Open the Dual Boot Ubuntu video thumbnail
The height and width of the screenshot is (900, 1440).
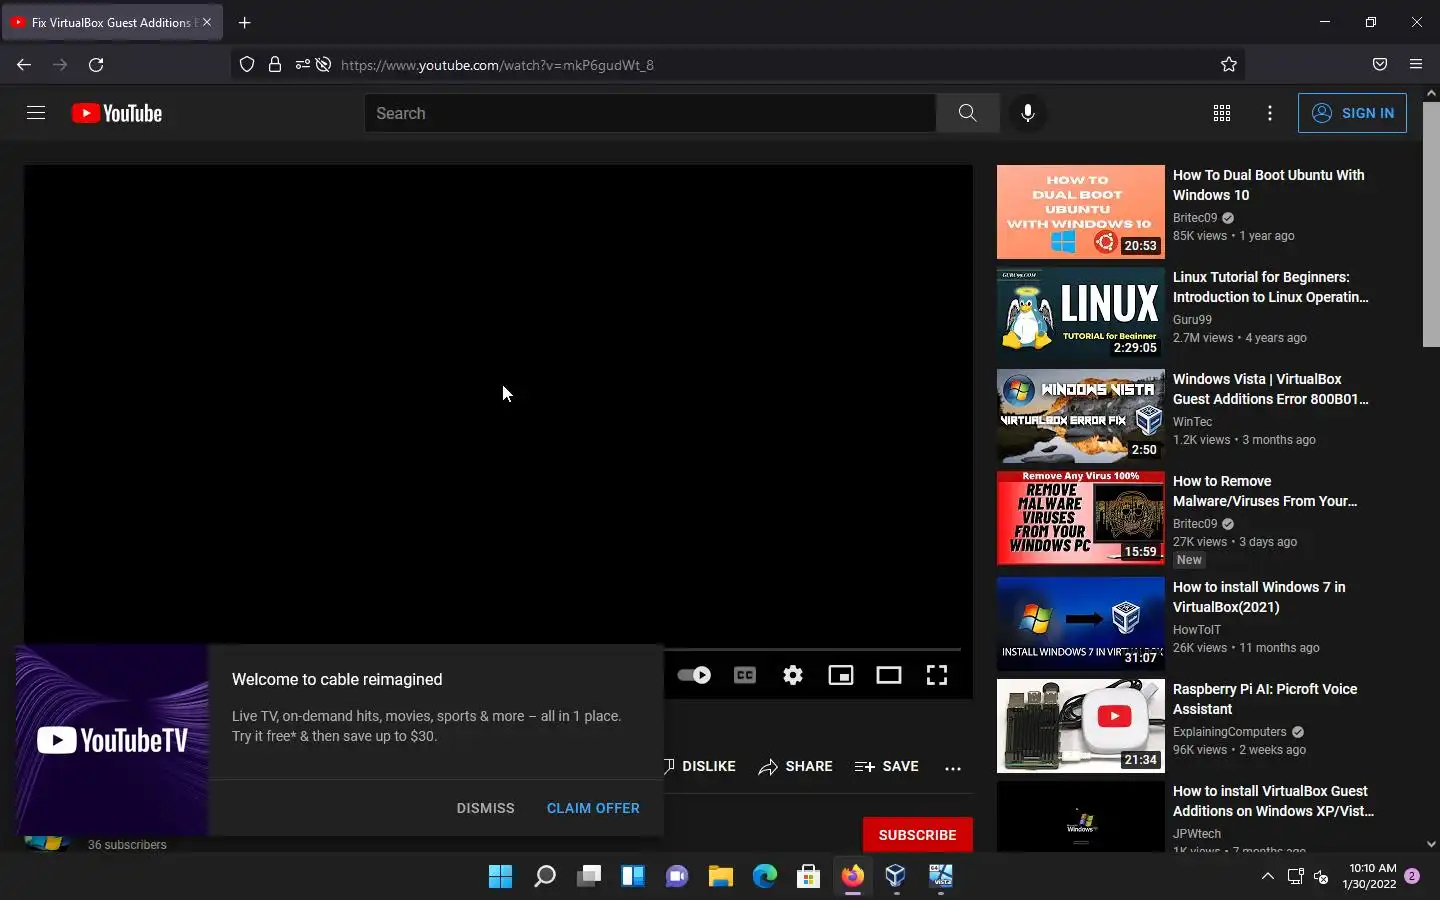[x=1081, y=212]
